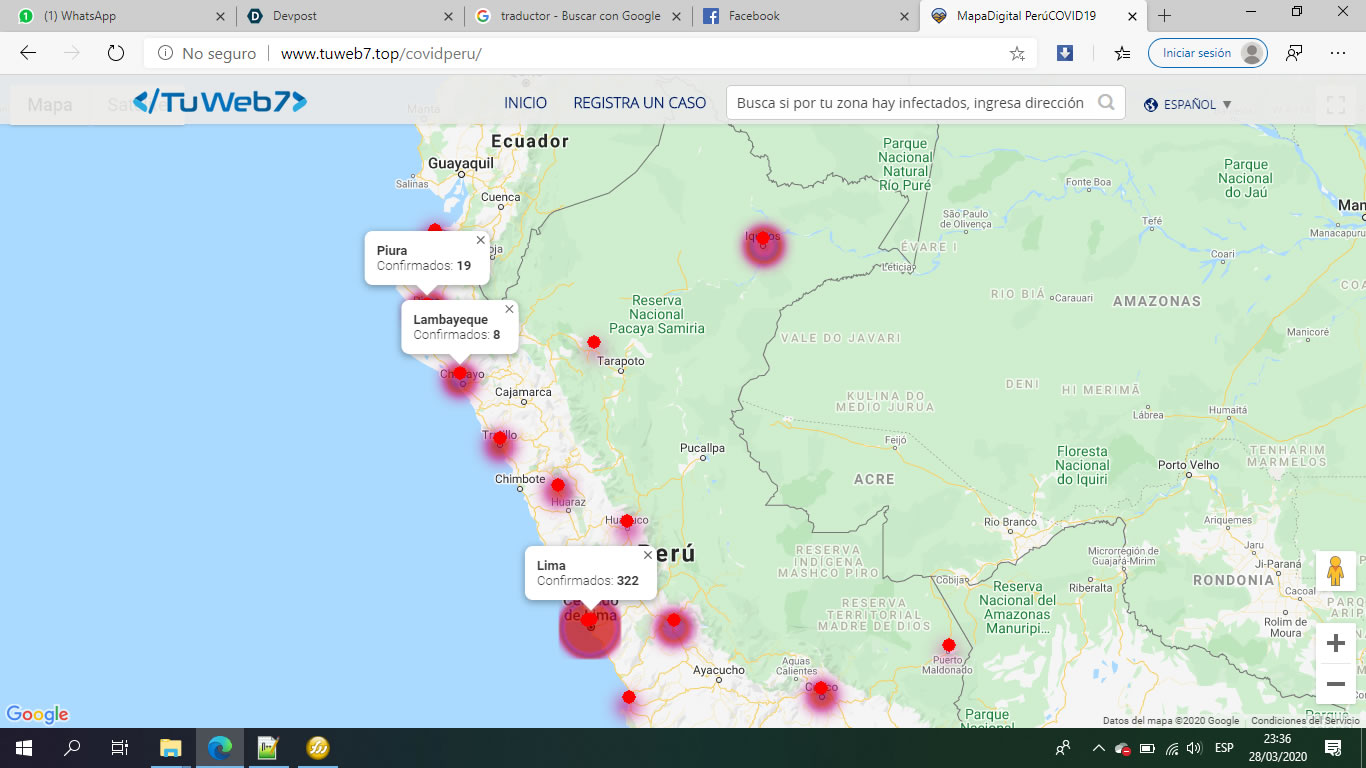This screenshot has height=768, width=1366.
Task: Select the Mapa map type button
Action: [50, 104]
